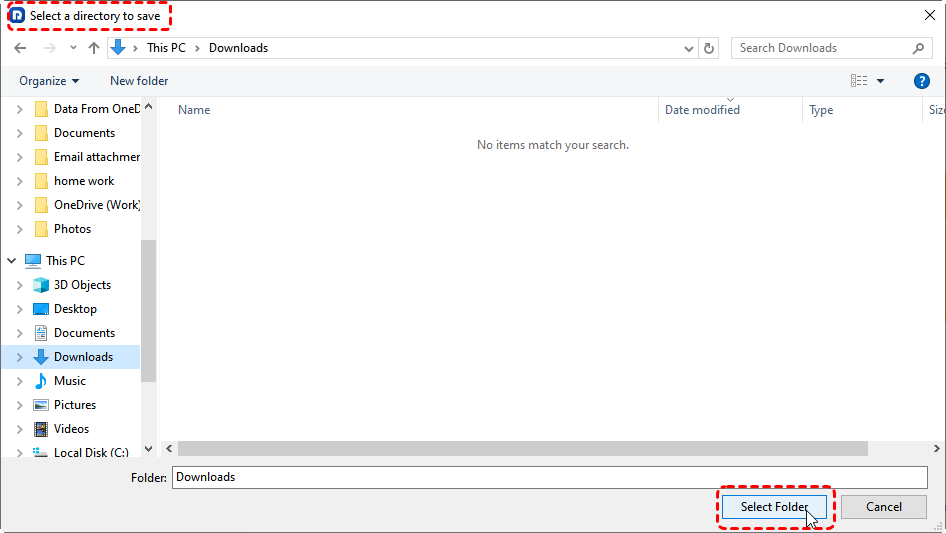
Task: Open the view options dropdown arrow
Action: tap(881, 81)
